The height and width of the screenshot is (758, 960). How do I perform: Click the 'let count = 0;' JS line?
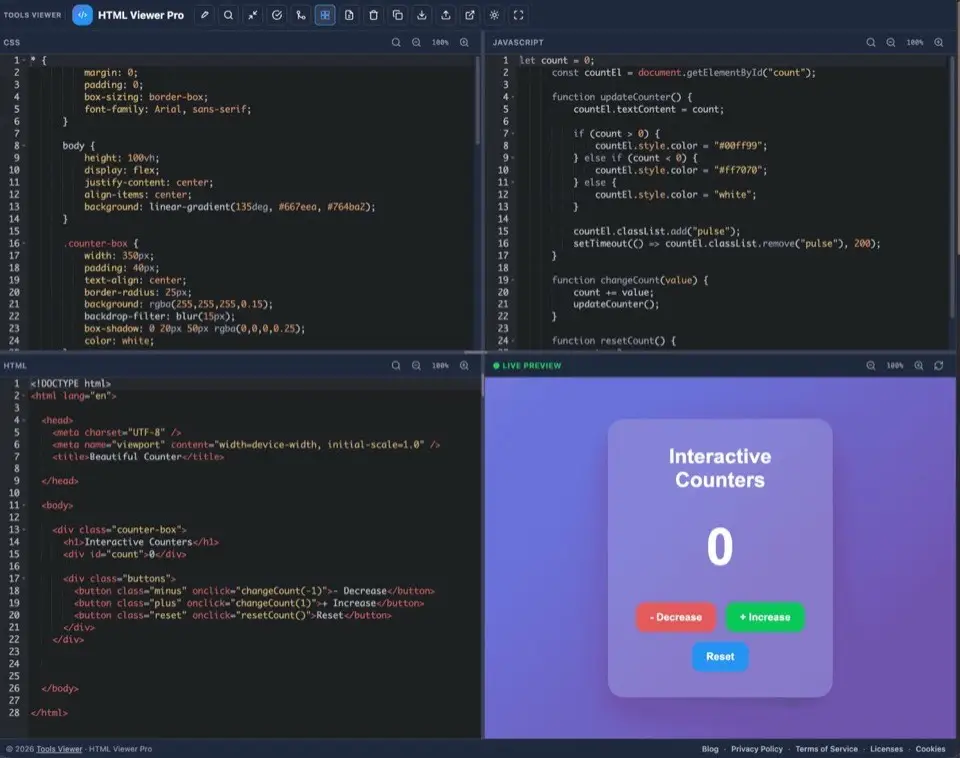tap(557, 60)
